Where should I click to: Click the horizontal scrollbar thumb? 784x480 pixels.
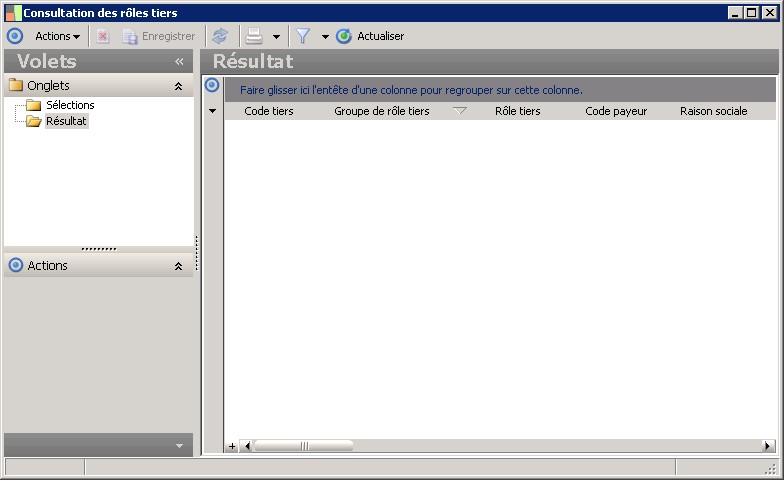[304, 446]
